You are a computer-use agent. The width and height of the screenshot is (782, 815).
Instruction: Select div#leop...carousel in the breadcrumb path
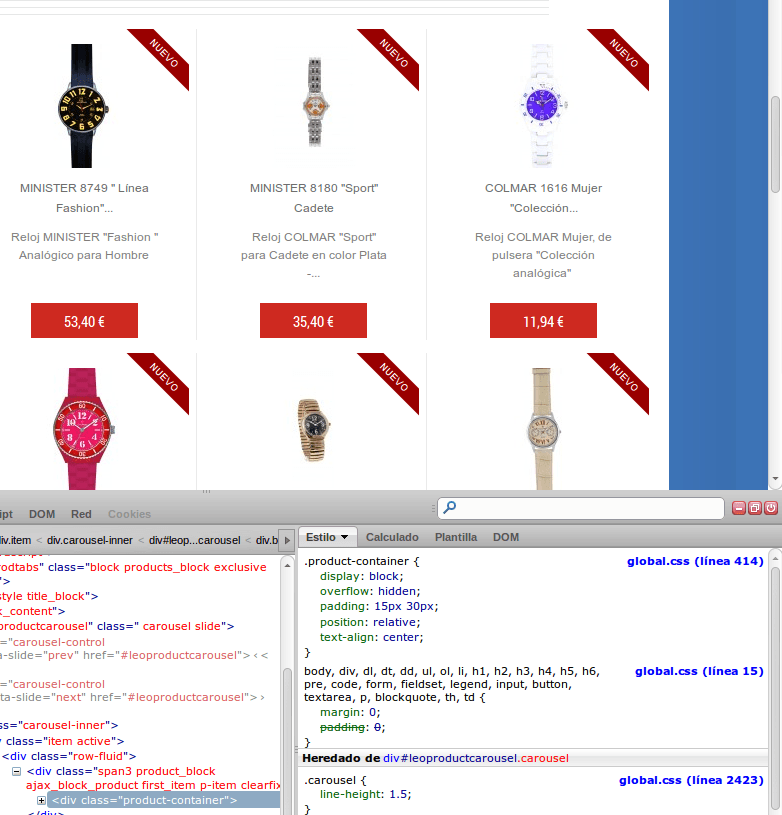194,541
